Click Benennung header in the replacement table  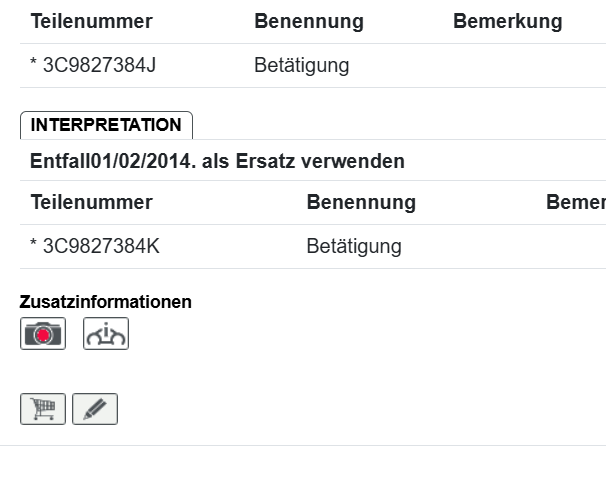point(361,202)
